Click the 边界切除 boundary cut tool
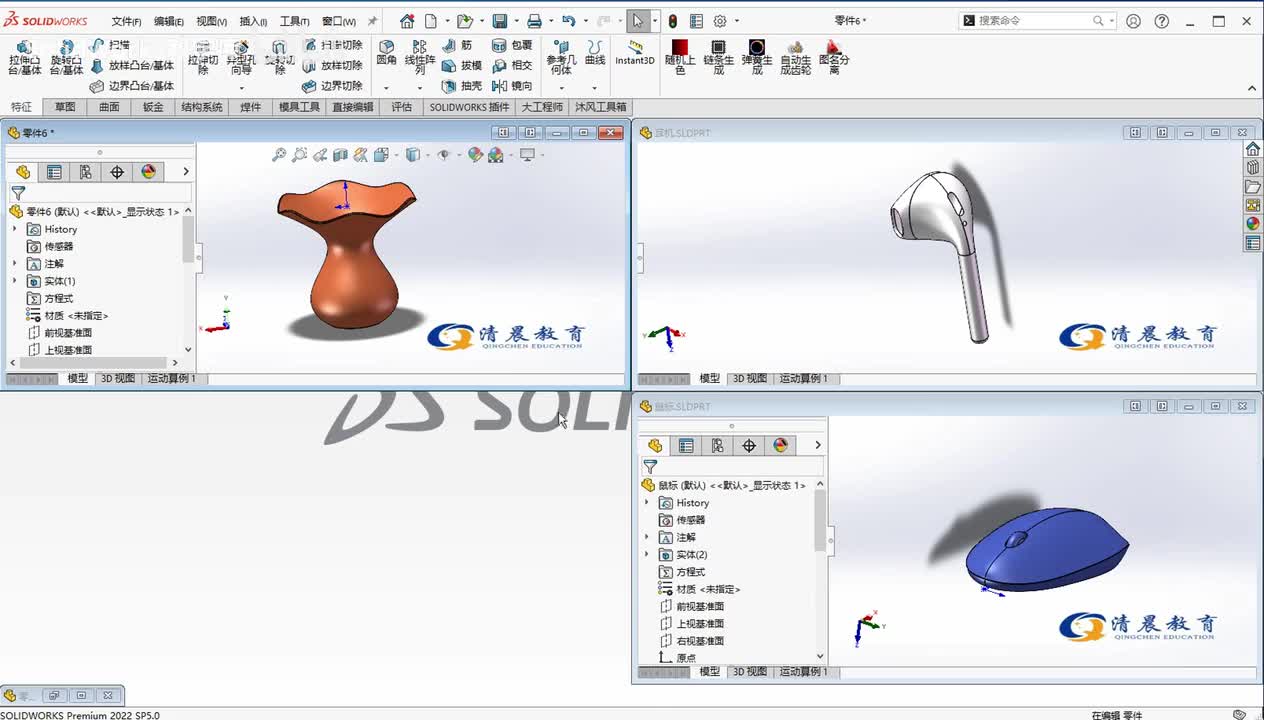The height and width of the screenshot is (720, 1264). [x=332, y=86]
